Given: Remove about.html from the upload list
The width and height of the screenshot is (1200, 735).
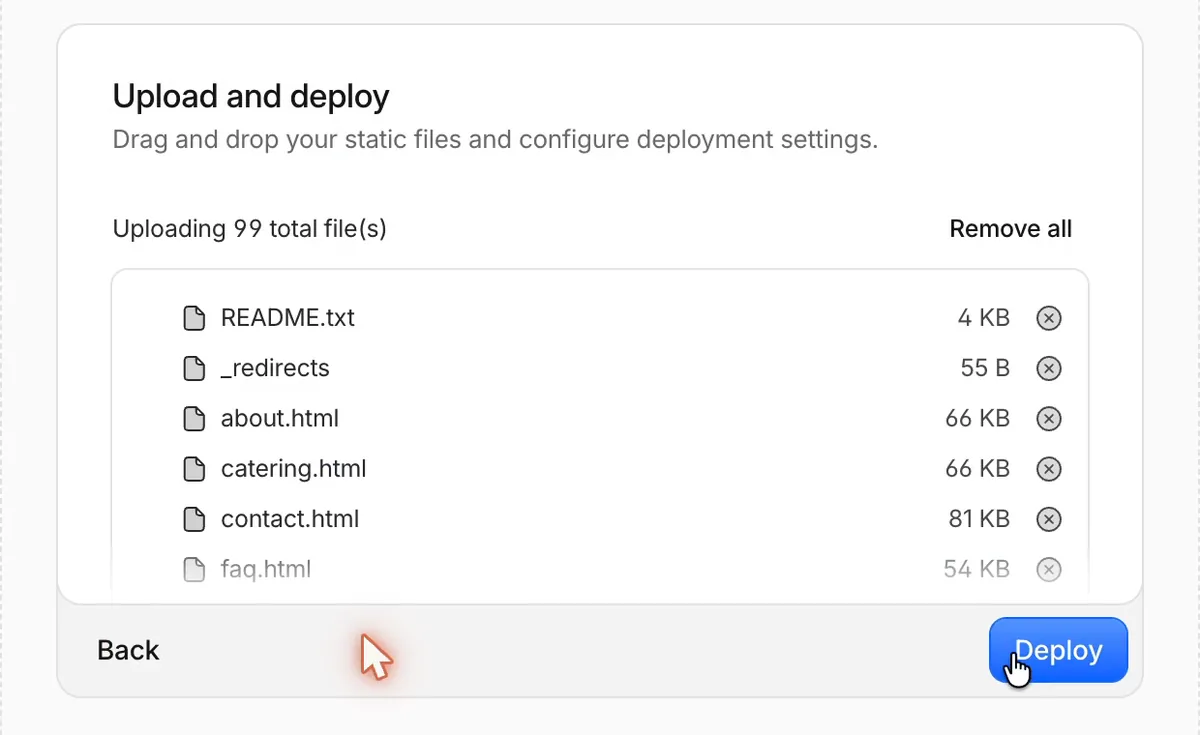Looking at the screenshot, I should 1048,418.
